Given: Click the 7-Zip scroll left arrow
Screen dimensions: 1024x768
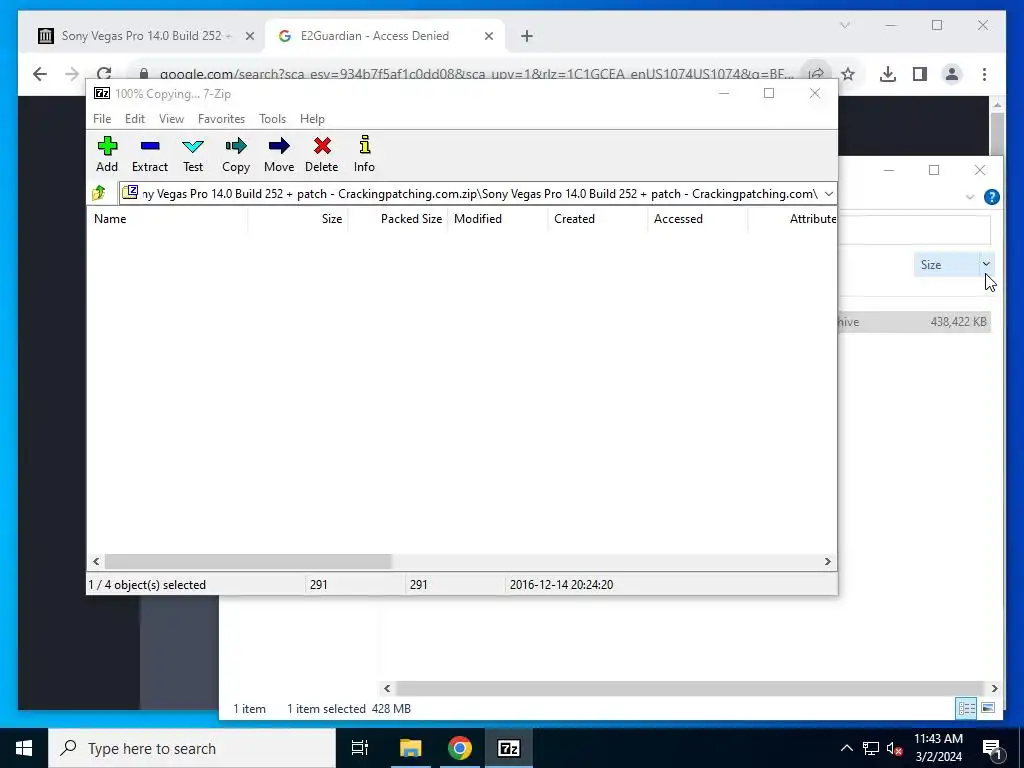Looking at the screenshot, I should coord(97,562).
